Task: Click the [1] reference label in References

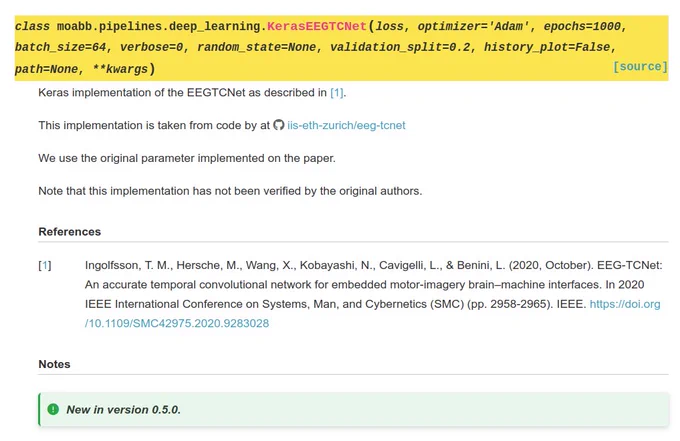Action: click(x=45, y=265)
